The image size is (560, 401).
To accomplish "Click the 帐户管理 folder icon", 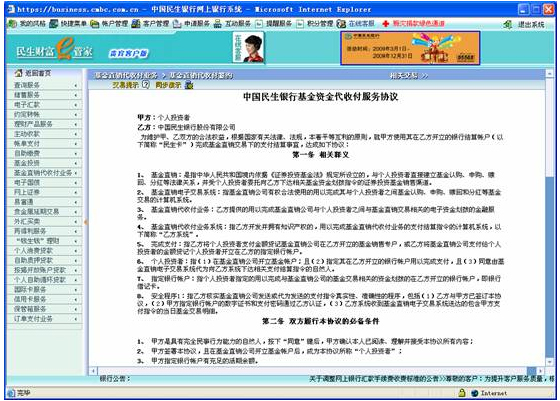I will [94, 24].
